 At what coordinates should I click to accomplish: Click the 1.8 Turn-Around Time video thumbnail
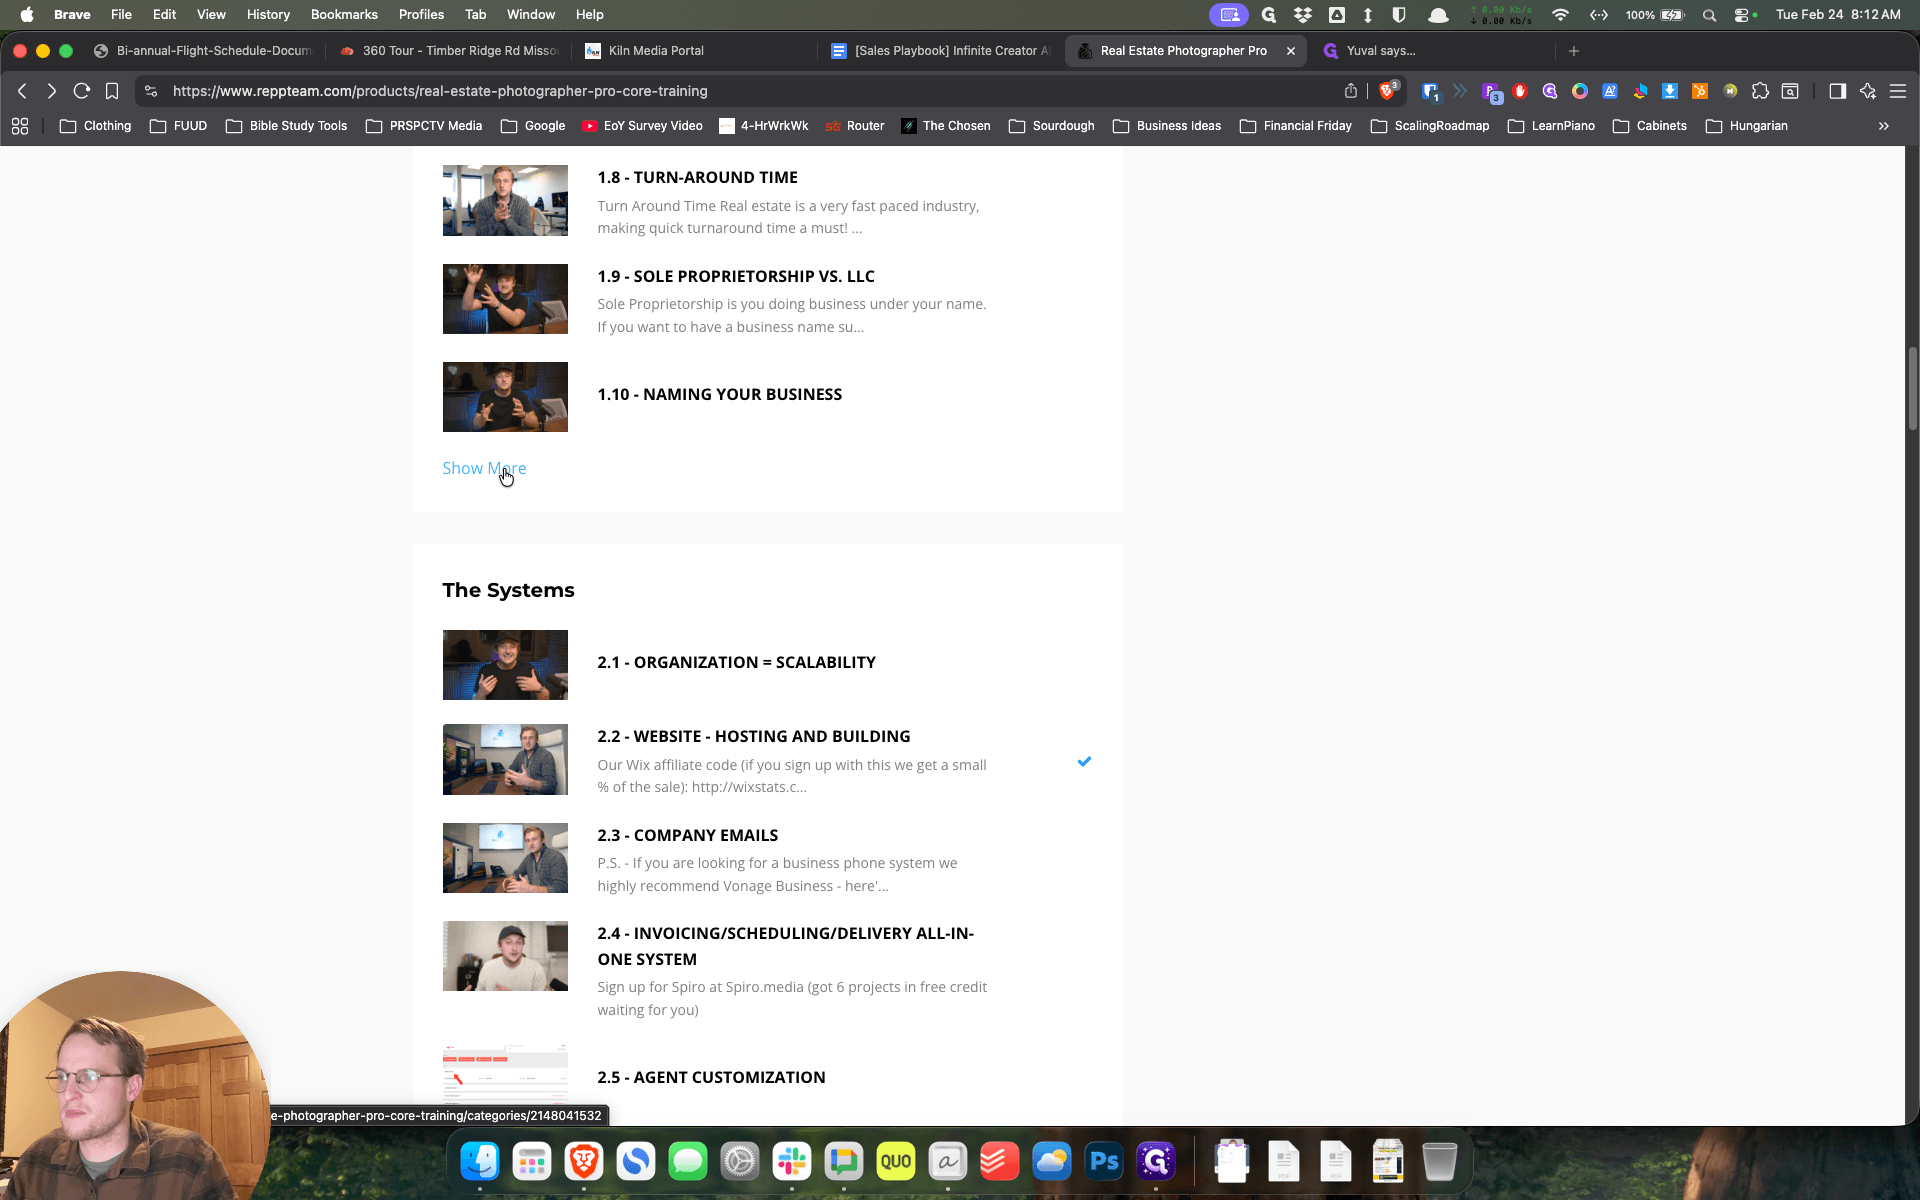[505, 200]
